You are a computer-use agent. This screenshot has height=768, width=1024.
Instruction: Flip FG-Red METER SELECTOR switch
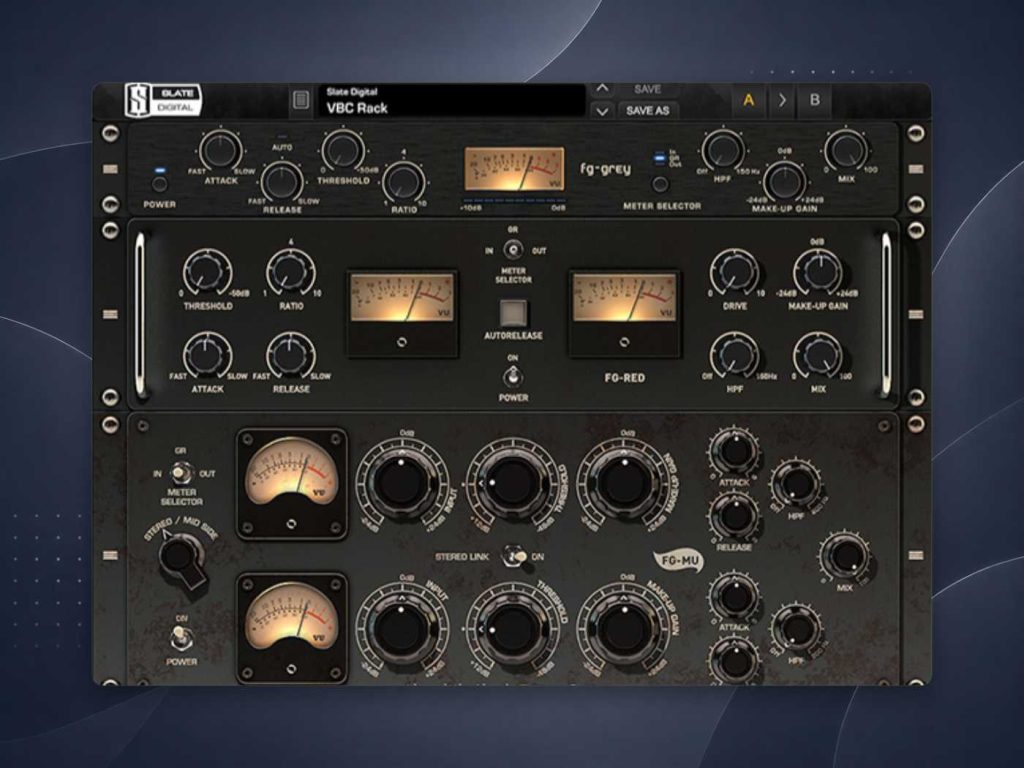coord(513,249)
